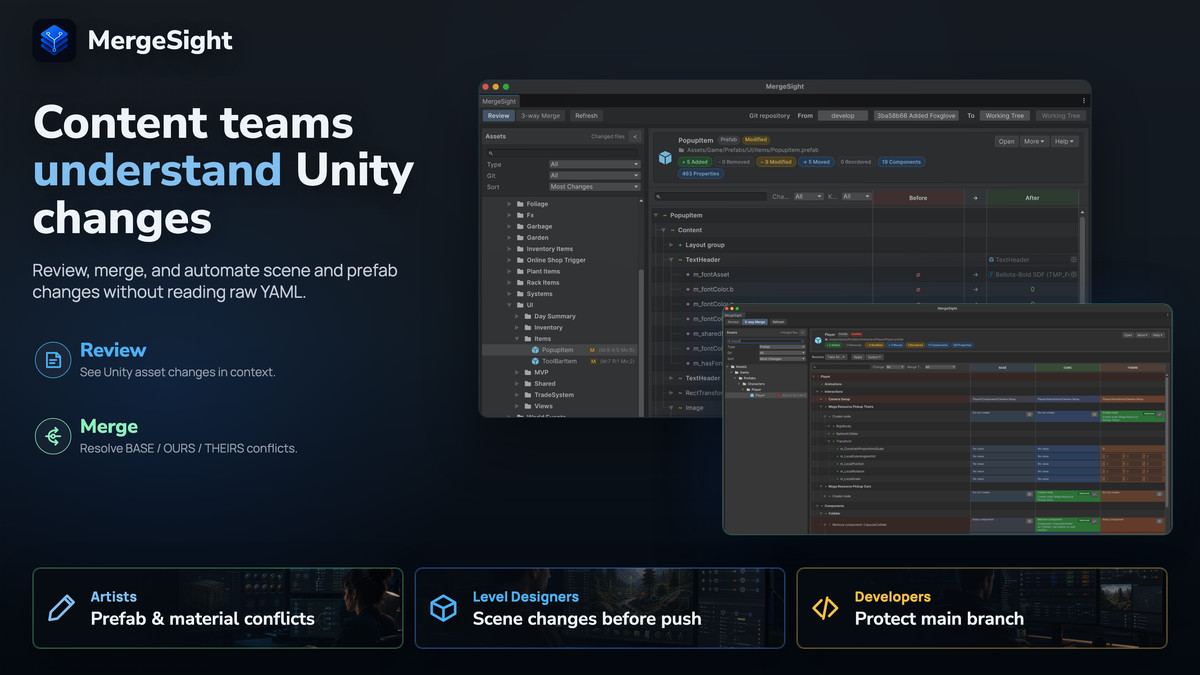Viewport: 1200px width, 675px height.
Task: Switch to Review tab in Review window
Action: [x=498, y=116]
